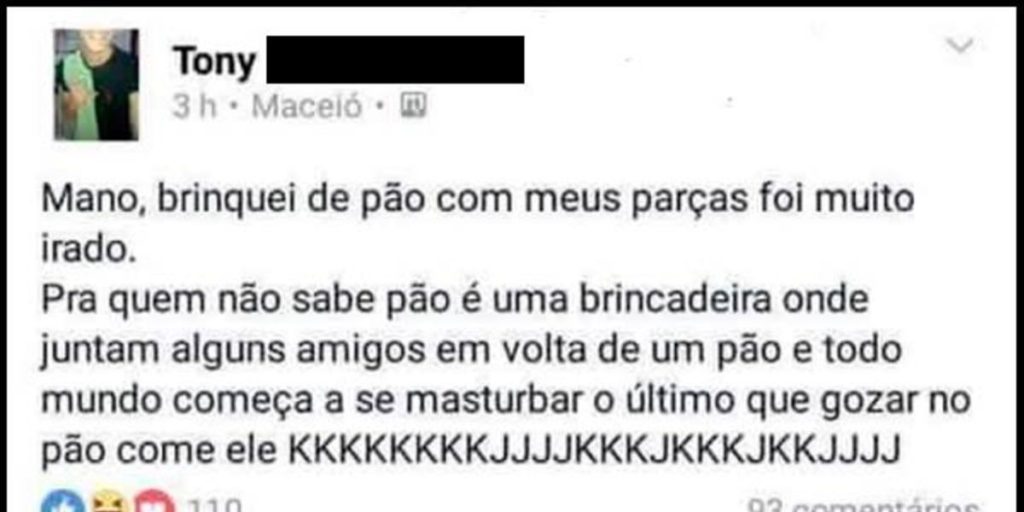Click the yellow Haha reaction icon
The height and width of the screenshot is (512, 1024).
108,504
